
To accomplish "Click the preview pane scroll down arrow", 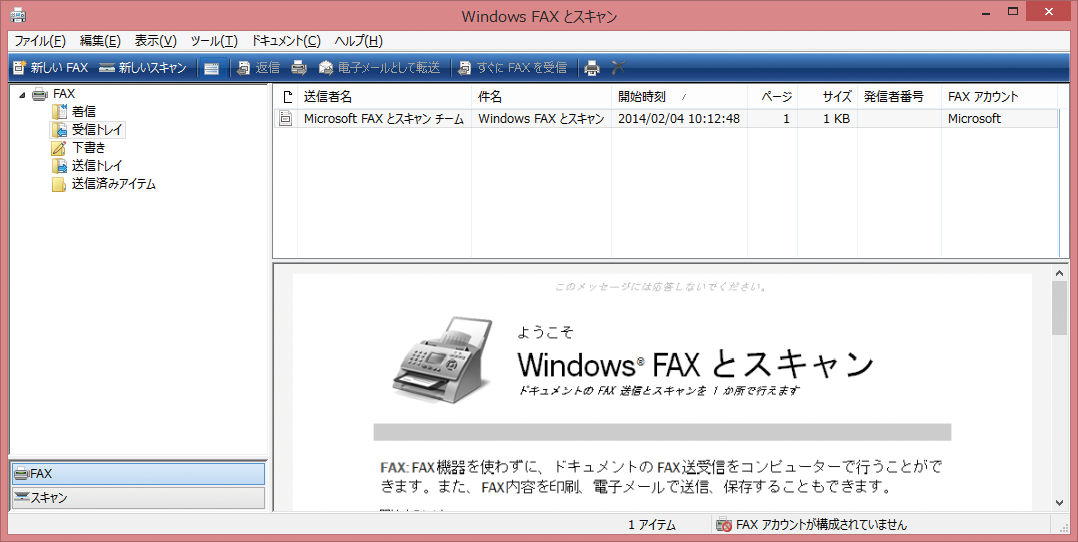I will click(1059, 503).
